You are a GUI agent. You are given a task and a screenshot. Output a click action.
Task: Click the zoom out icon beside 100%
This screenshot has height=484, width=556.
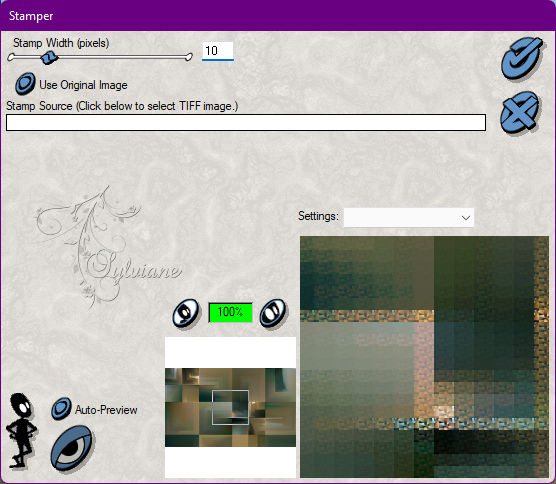[186, 313]
